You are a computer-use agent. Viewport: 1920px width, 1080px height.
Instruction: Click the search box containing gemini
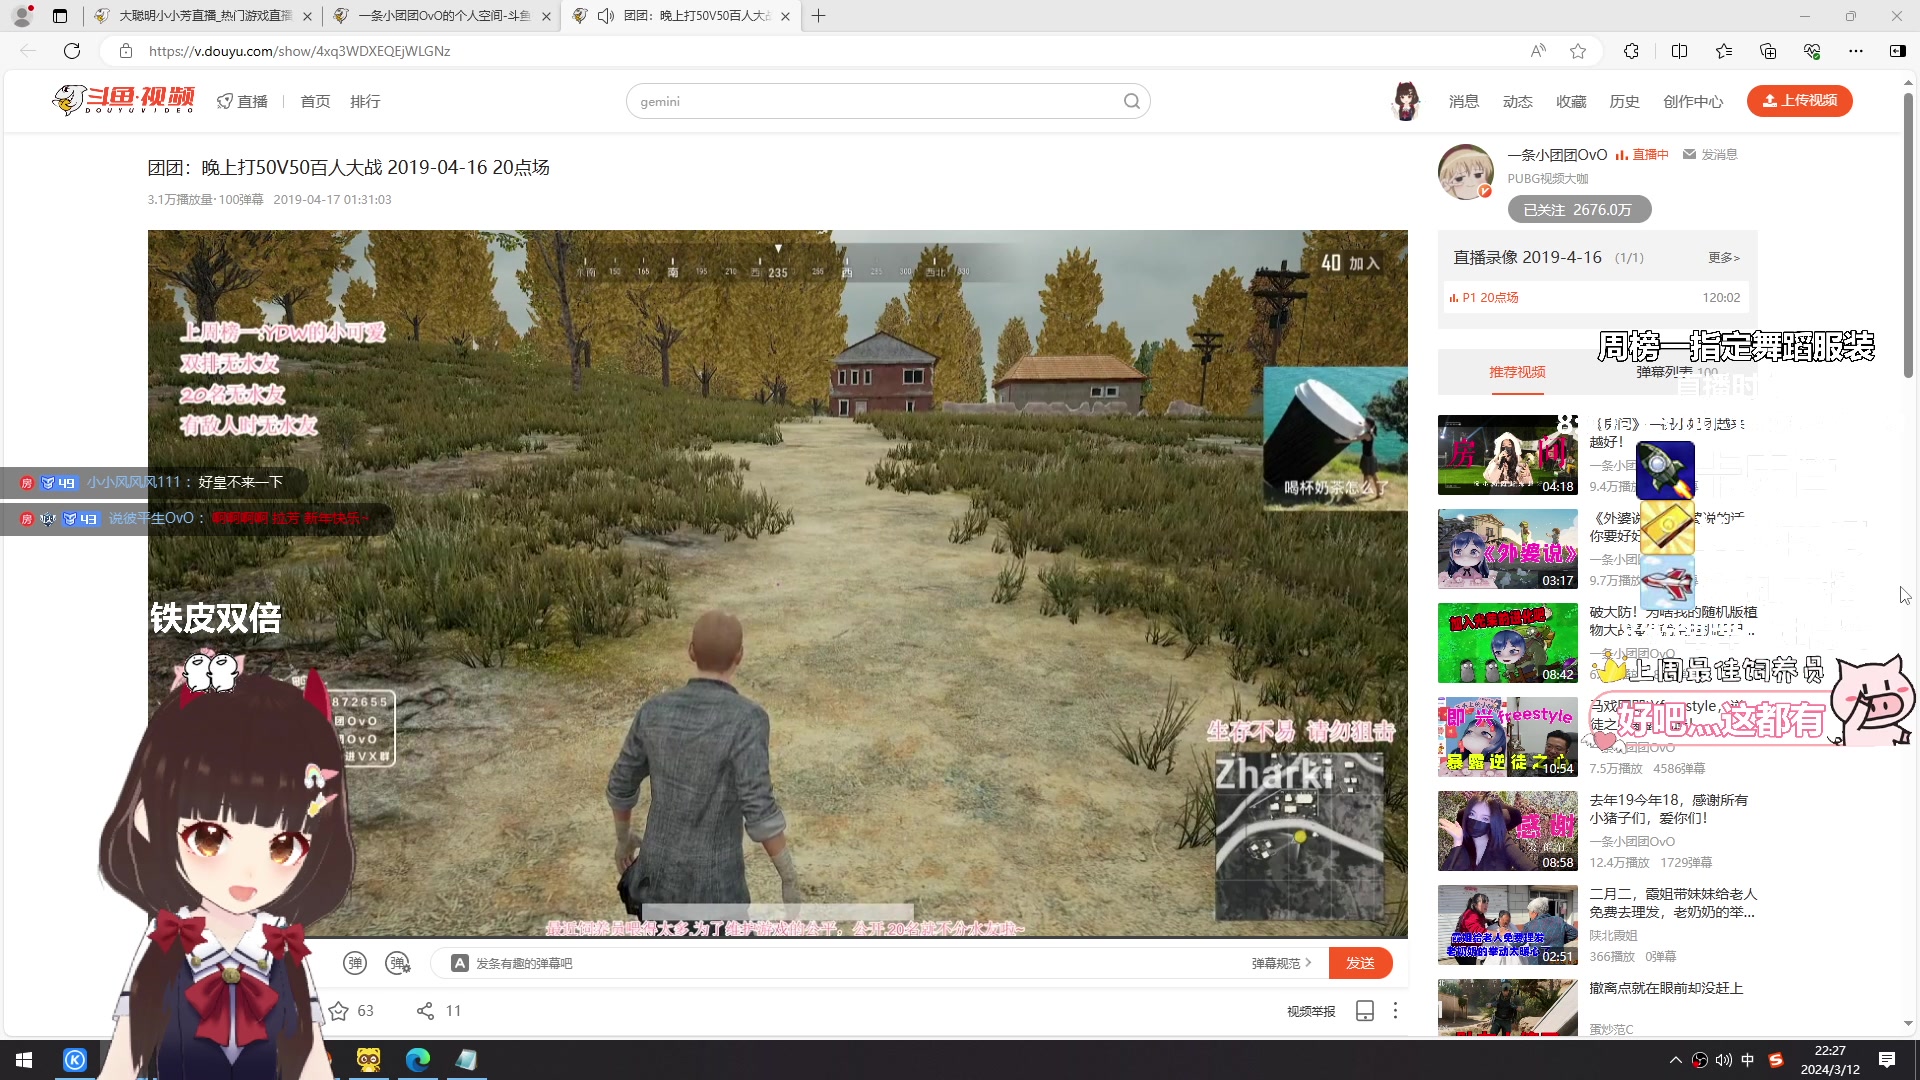coord(887,101)
